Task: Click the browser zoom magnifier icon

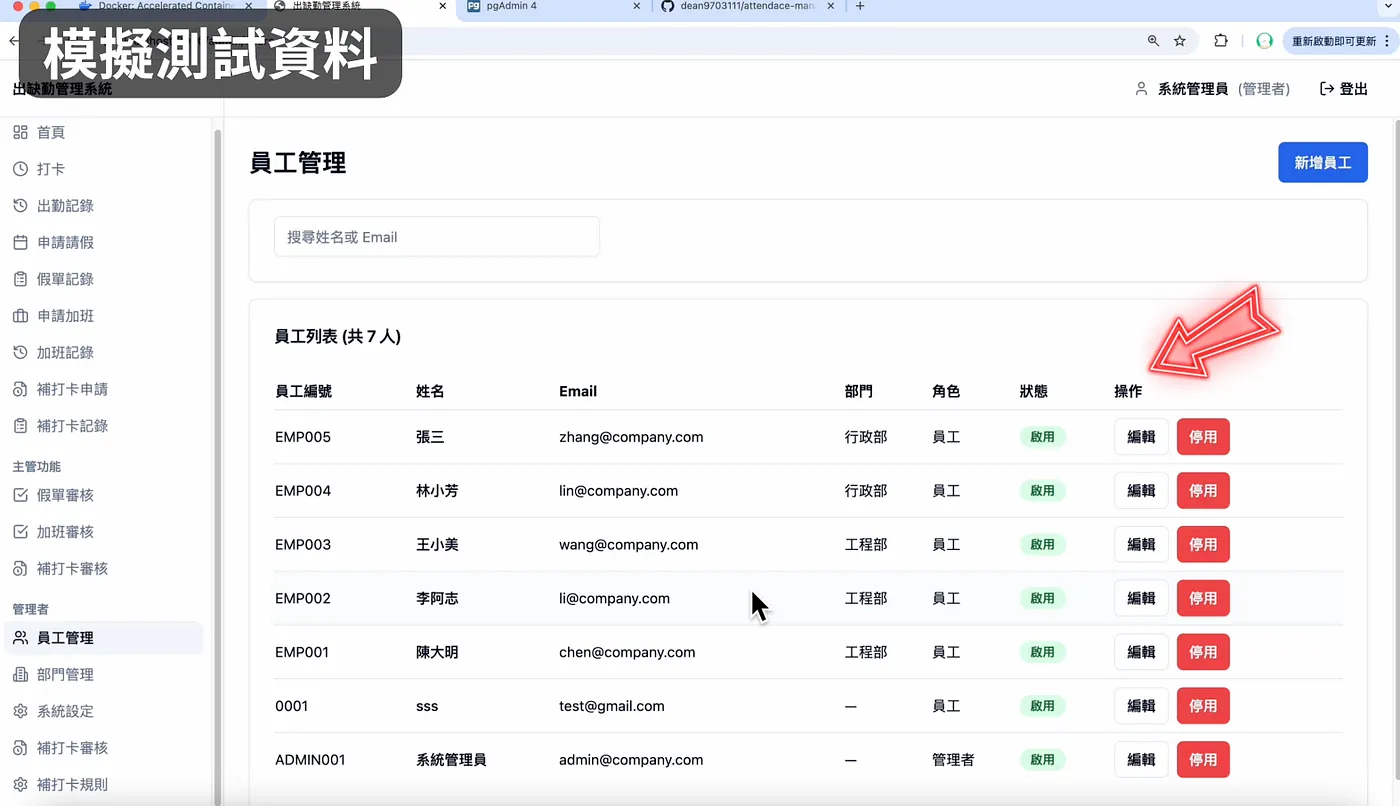Action: pyautogui.click(x=1153, y=41)
